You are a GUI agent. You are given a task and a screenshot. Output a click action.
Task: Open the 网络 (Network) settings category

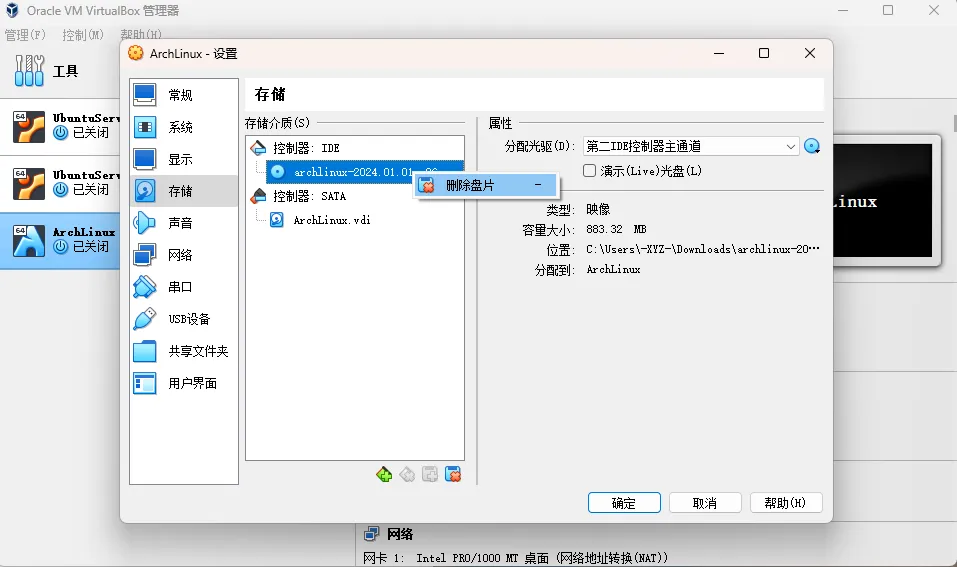click(180, 255)
